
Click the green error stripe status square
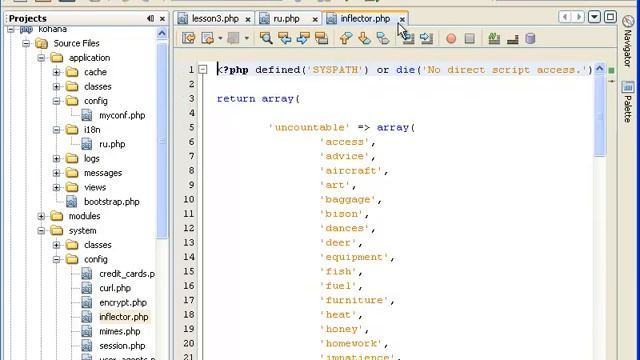611,71
